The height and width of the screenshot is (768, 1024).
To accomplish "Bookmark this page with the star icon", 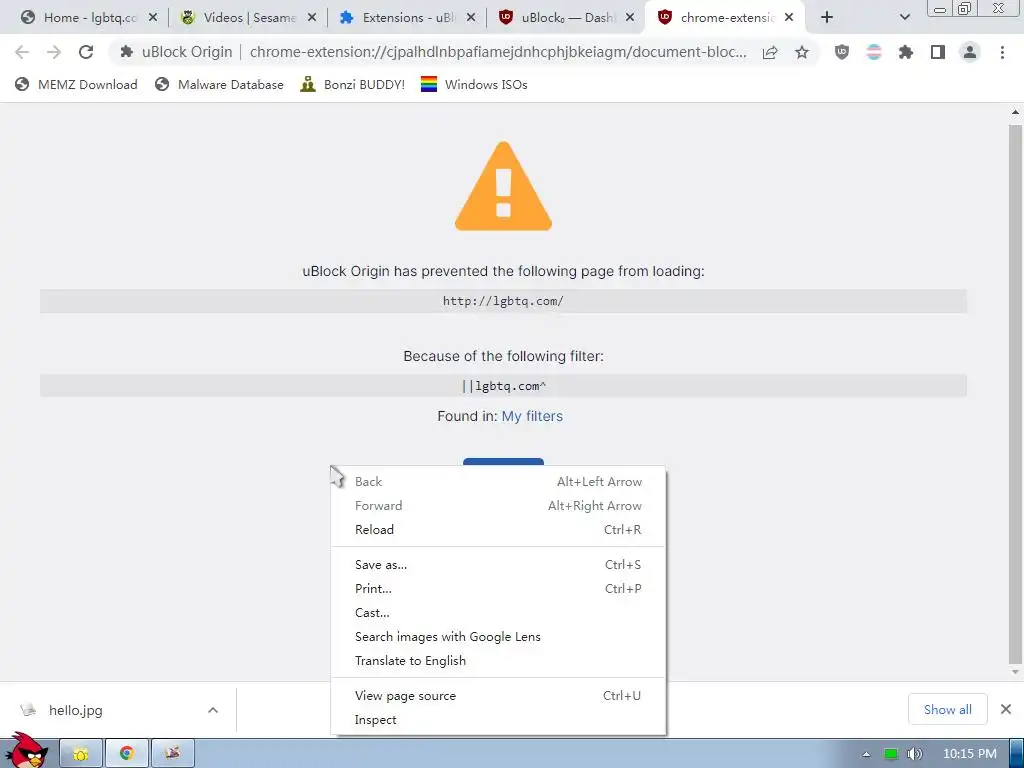I will [802, 52].
